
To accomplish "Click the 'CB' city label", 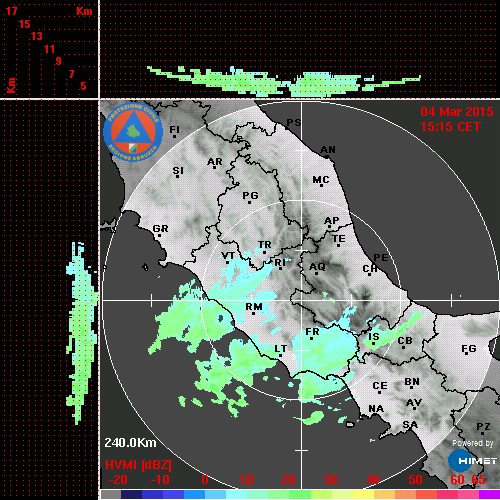I will click(x=405, y=341).
